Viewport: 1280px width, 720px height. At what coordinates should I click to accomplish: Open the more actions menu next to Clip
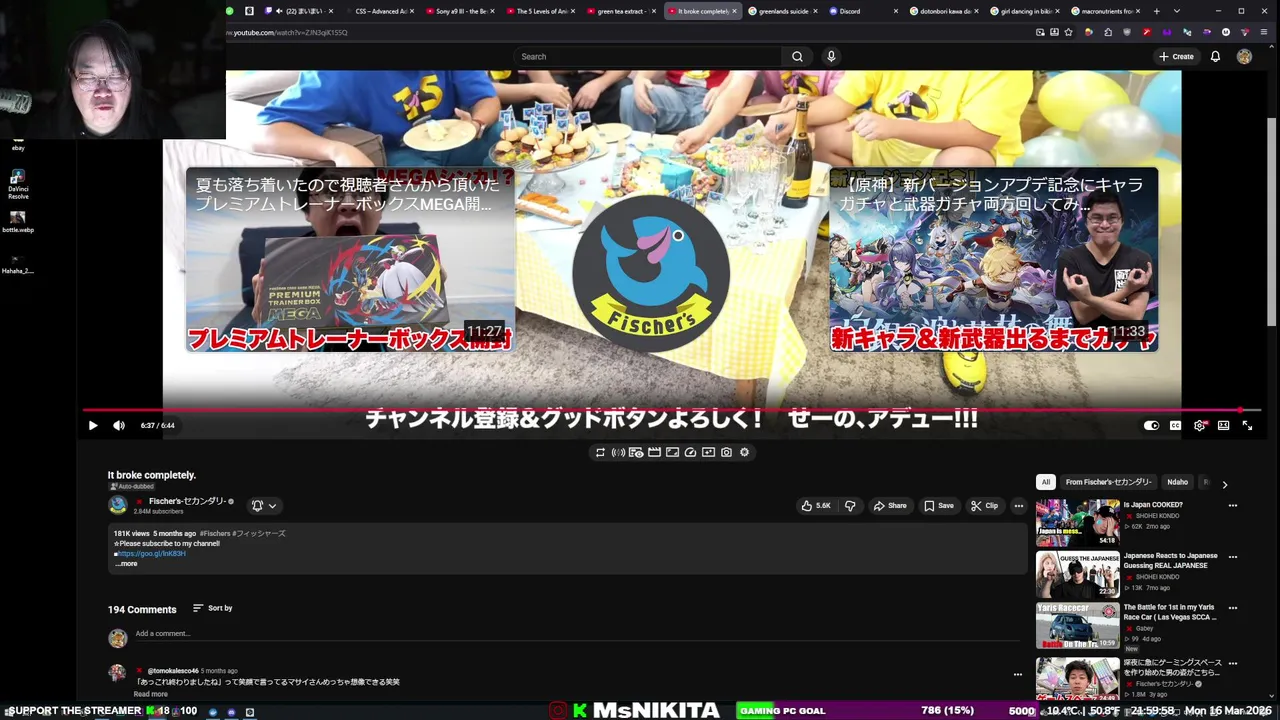(1019, 506)
